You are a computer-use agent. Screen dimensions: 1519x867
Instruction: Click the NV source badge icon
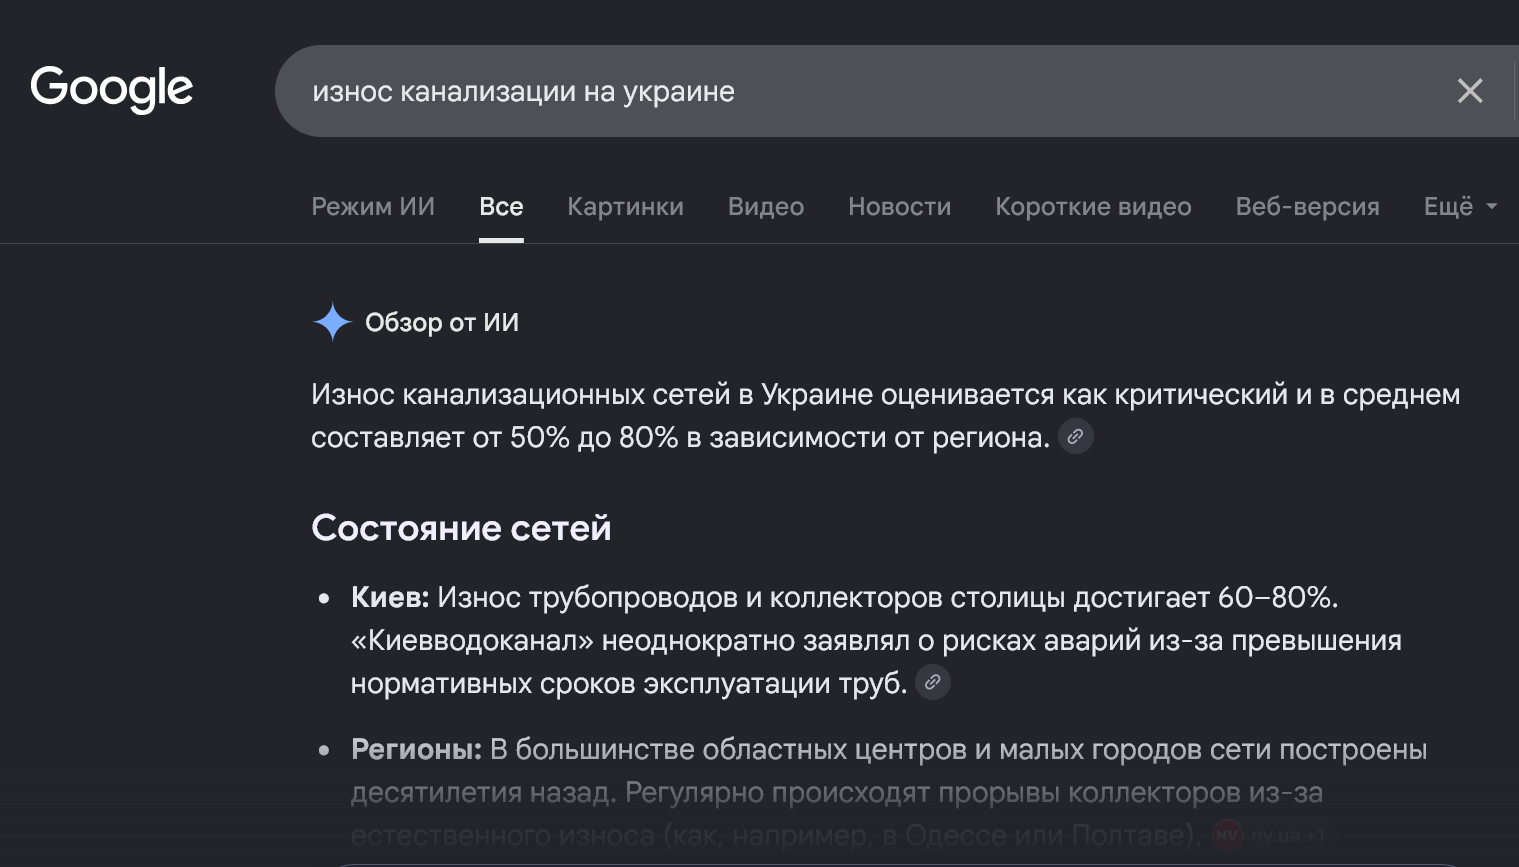click(x=1227, y=835)
